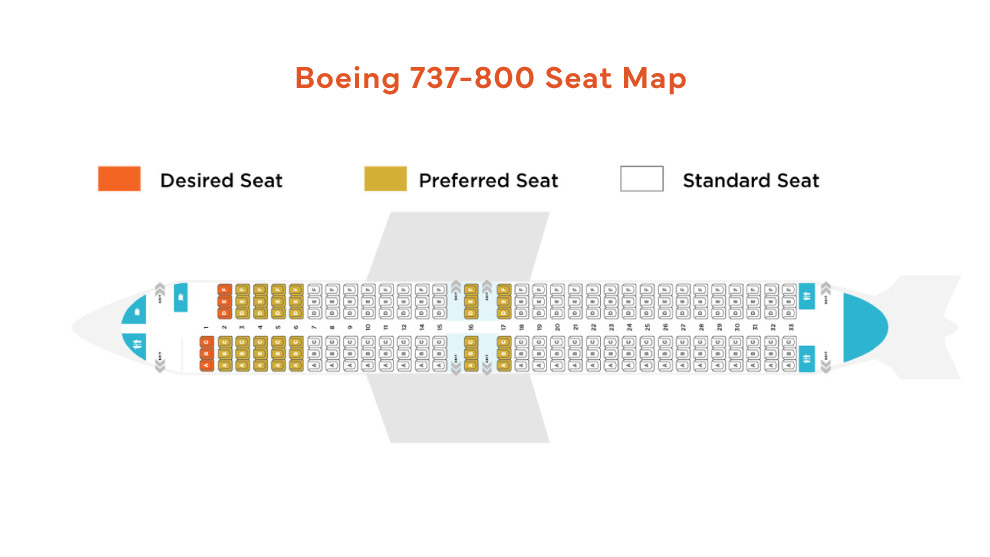Click the white Standard Seat legend swatch

642,180
